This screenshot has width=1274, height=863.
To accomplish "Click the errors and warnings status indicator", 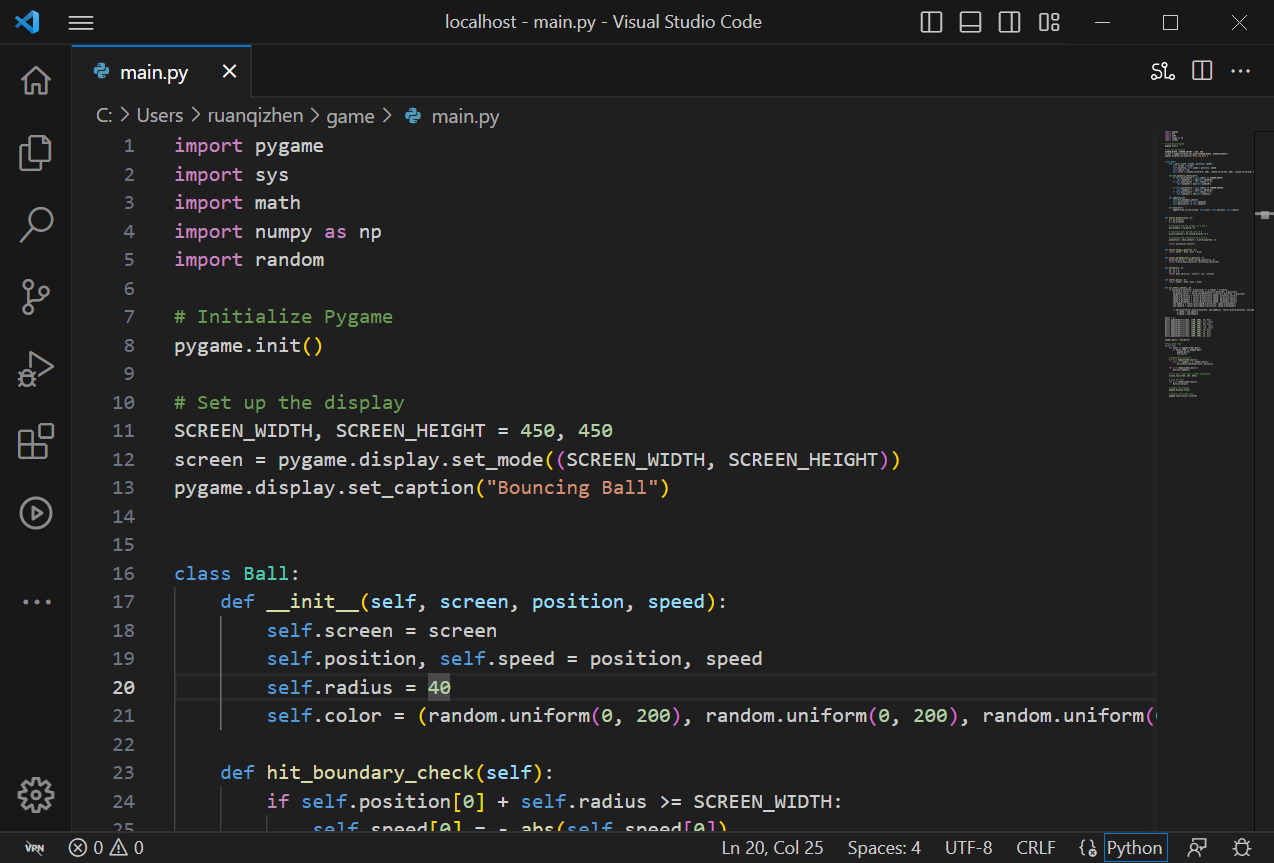I will tap(106, 848).
